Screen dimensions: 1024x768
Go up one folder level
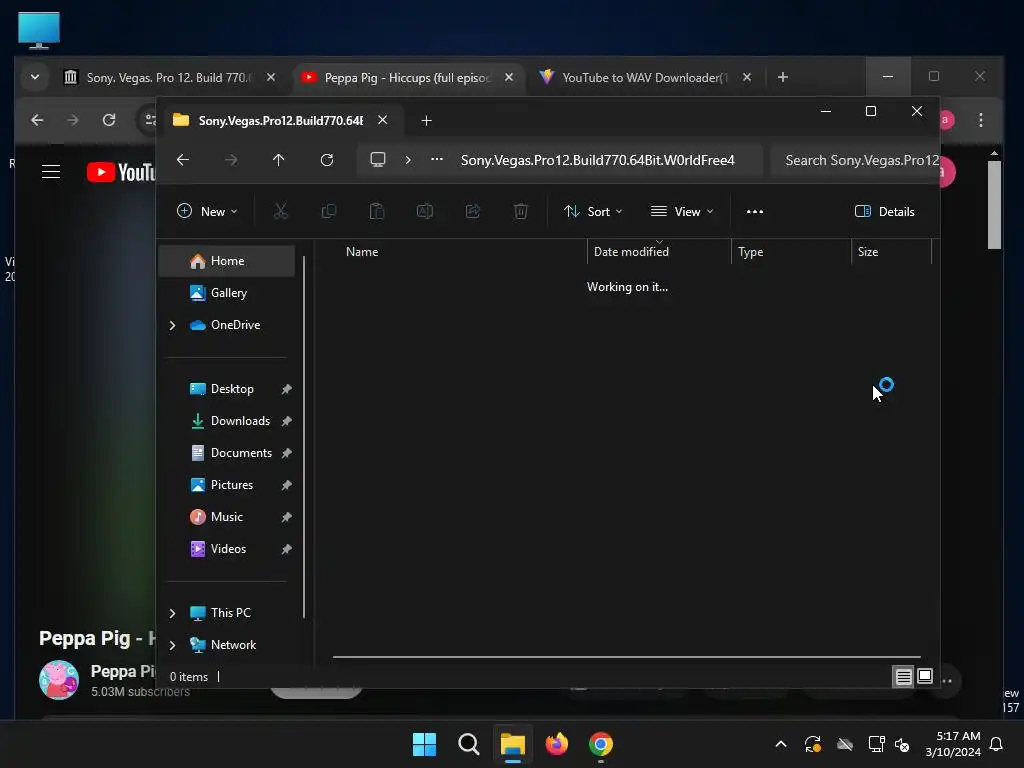point(279,160)
